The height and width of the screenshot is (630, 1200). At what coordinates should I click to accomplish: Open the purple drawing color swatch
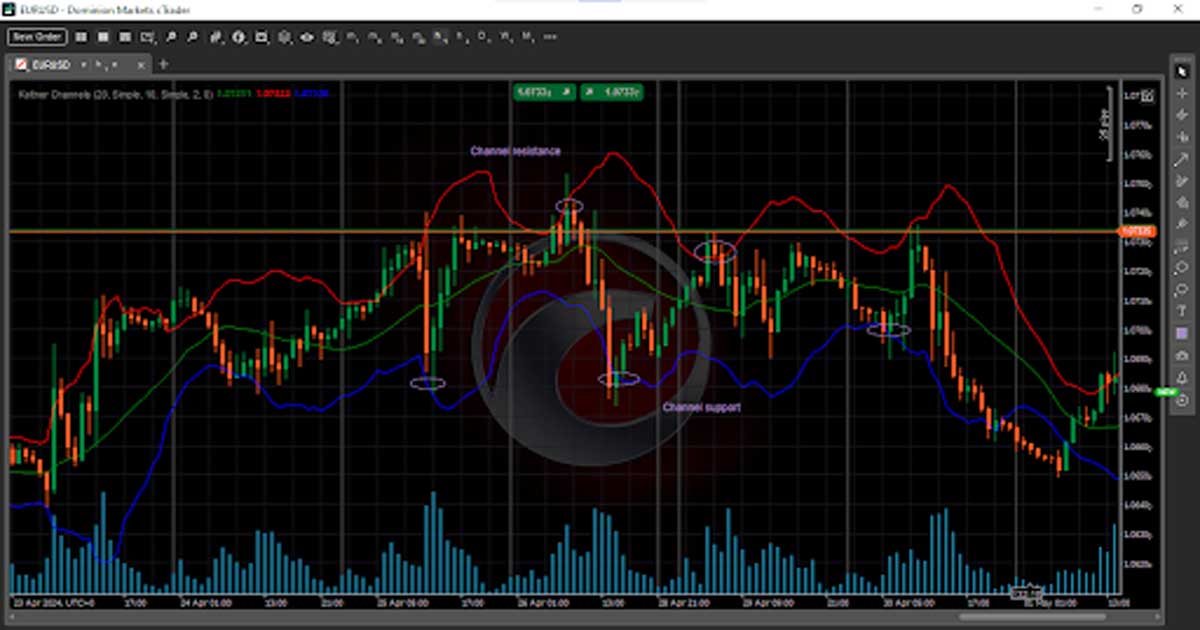point(1182,334)
